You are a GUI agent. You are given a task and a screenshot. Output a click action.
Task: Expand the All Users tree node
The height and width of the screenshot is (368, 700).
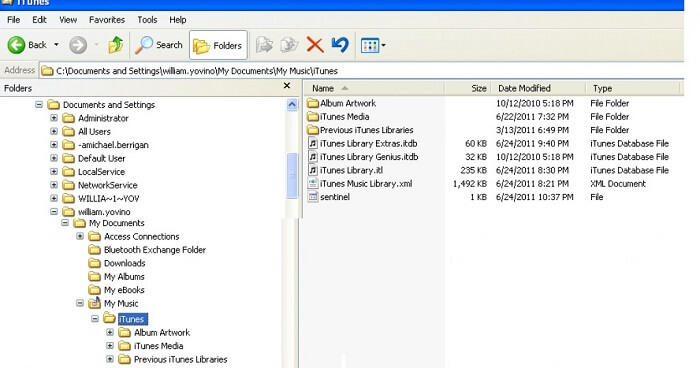[54, 131]
